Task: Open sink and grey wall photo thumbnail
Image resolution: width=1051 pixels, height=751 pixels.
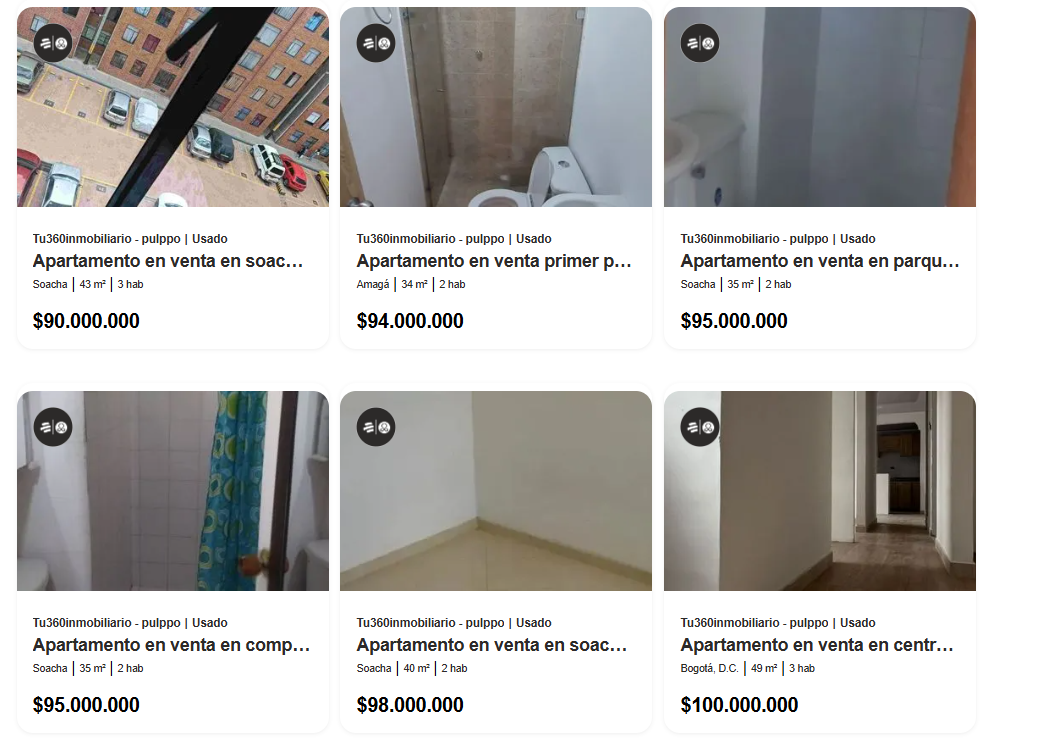Action: [820, 107]
